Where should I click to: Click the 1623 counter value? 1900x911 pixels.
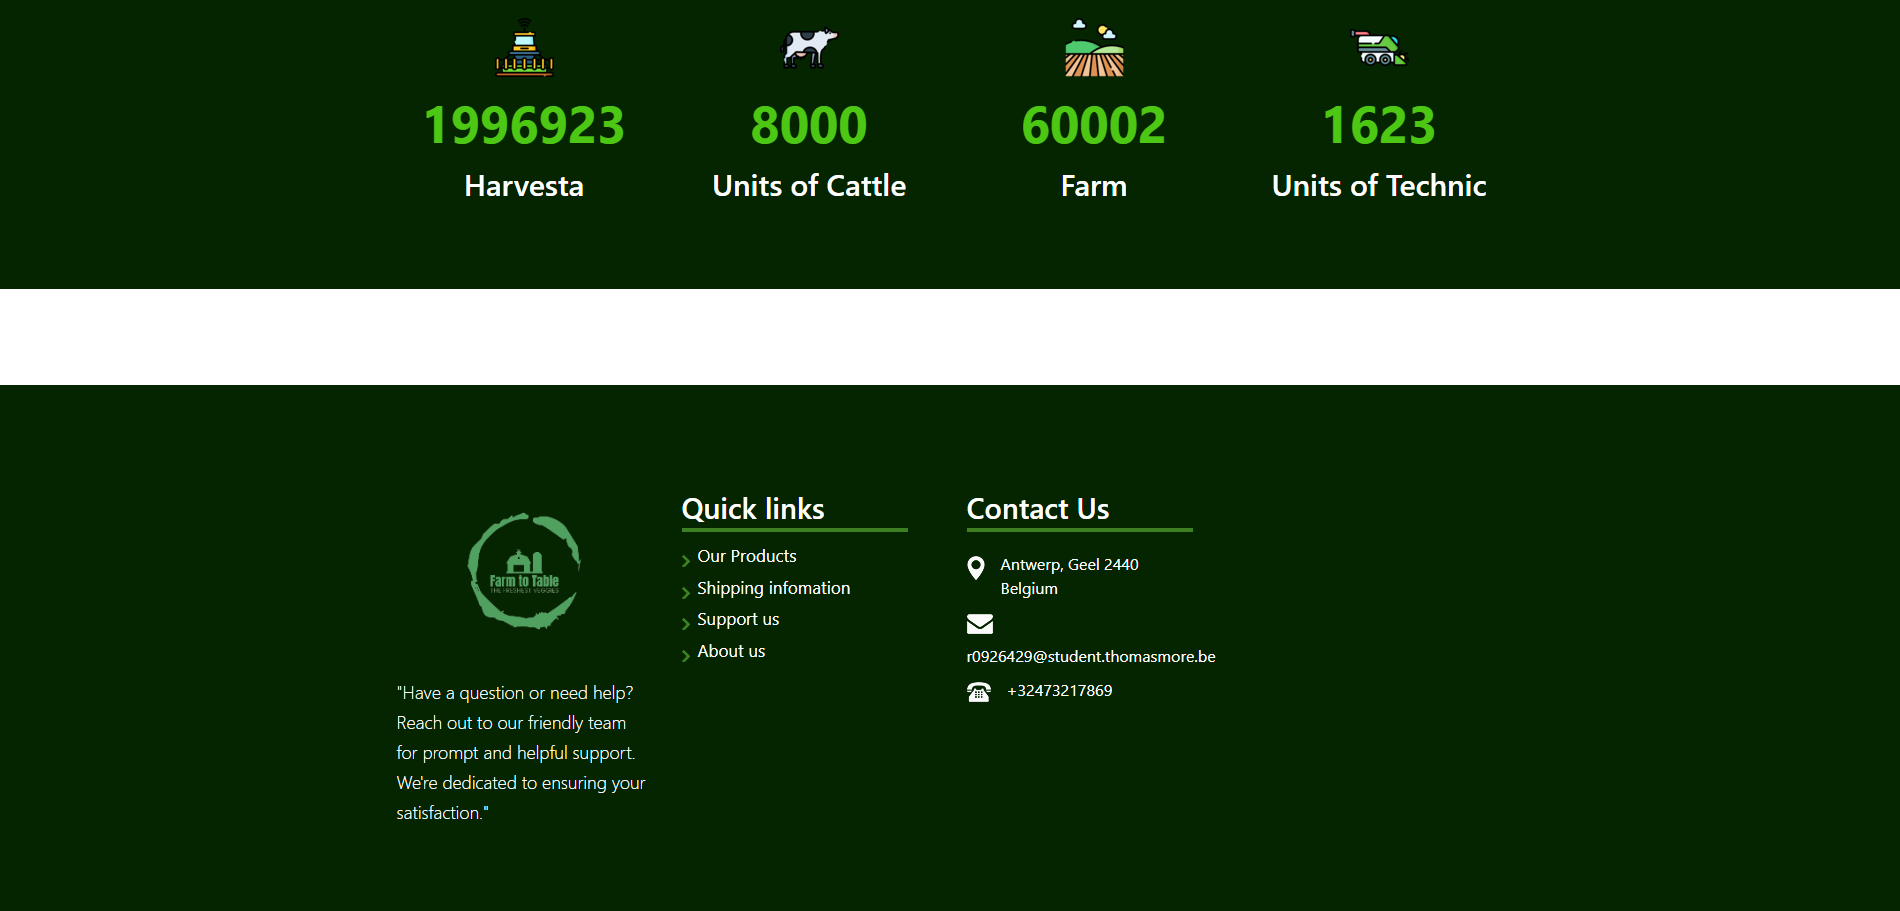(1379, 126)
